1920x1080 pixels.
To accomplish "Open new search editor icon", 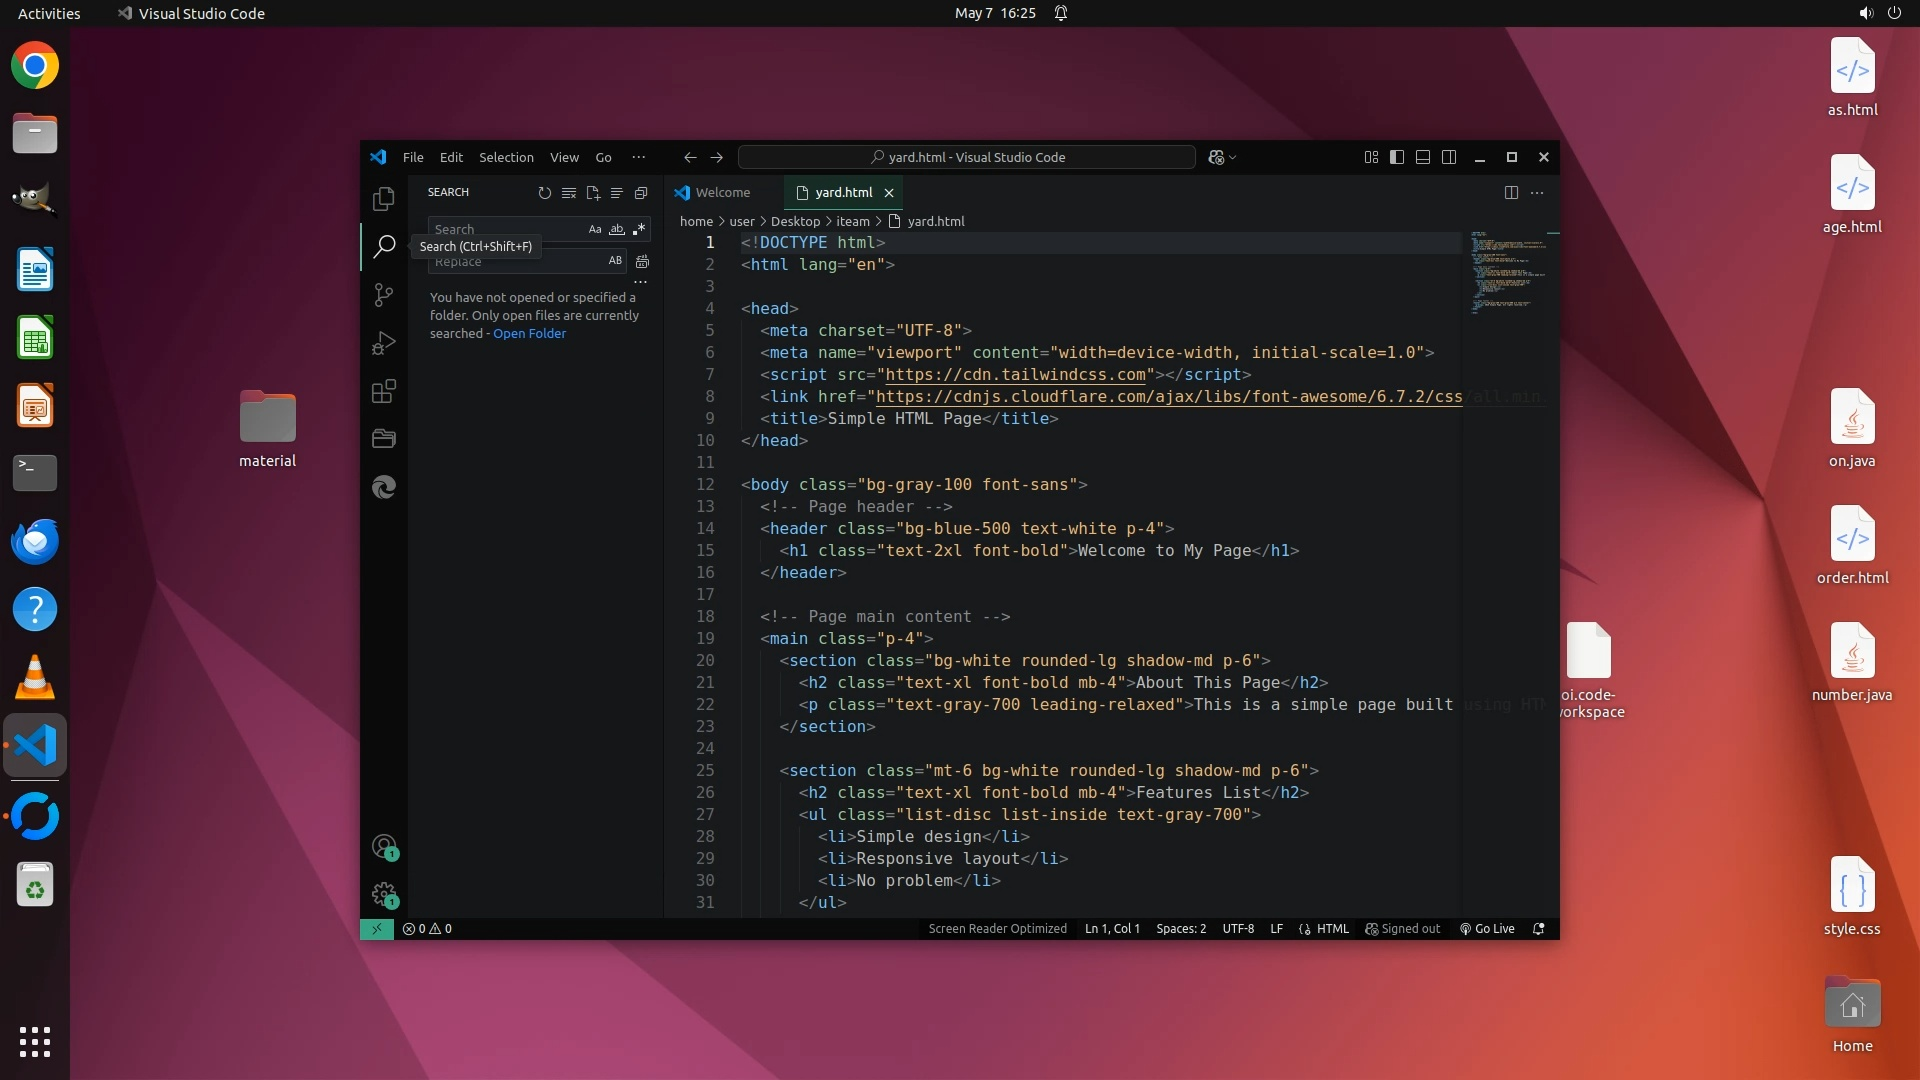I will click(x=593, y=193).
